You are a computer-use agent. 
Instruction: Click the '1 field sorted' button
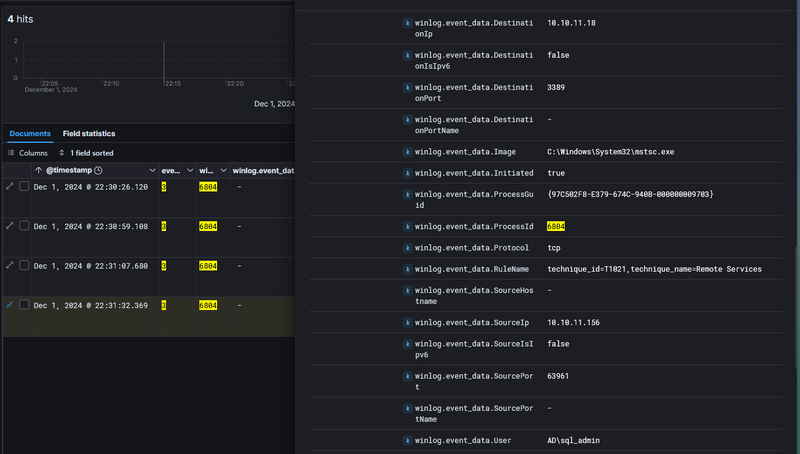(86, 153)
